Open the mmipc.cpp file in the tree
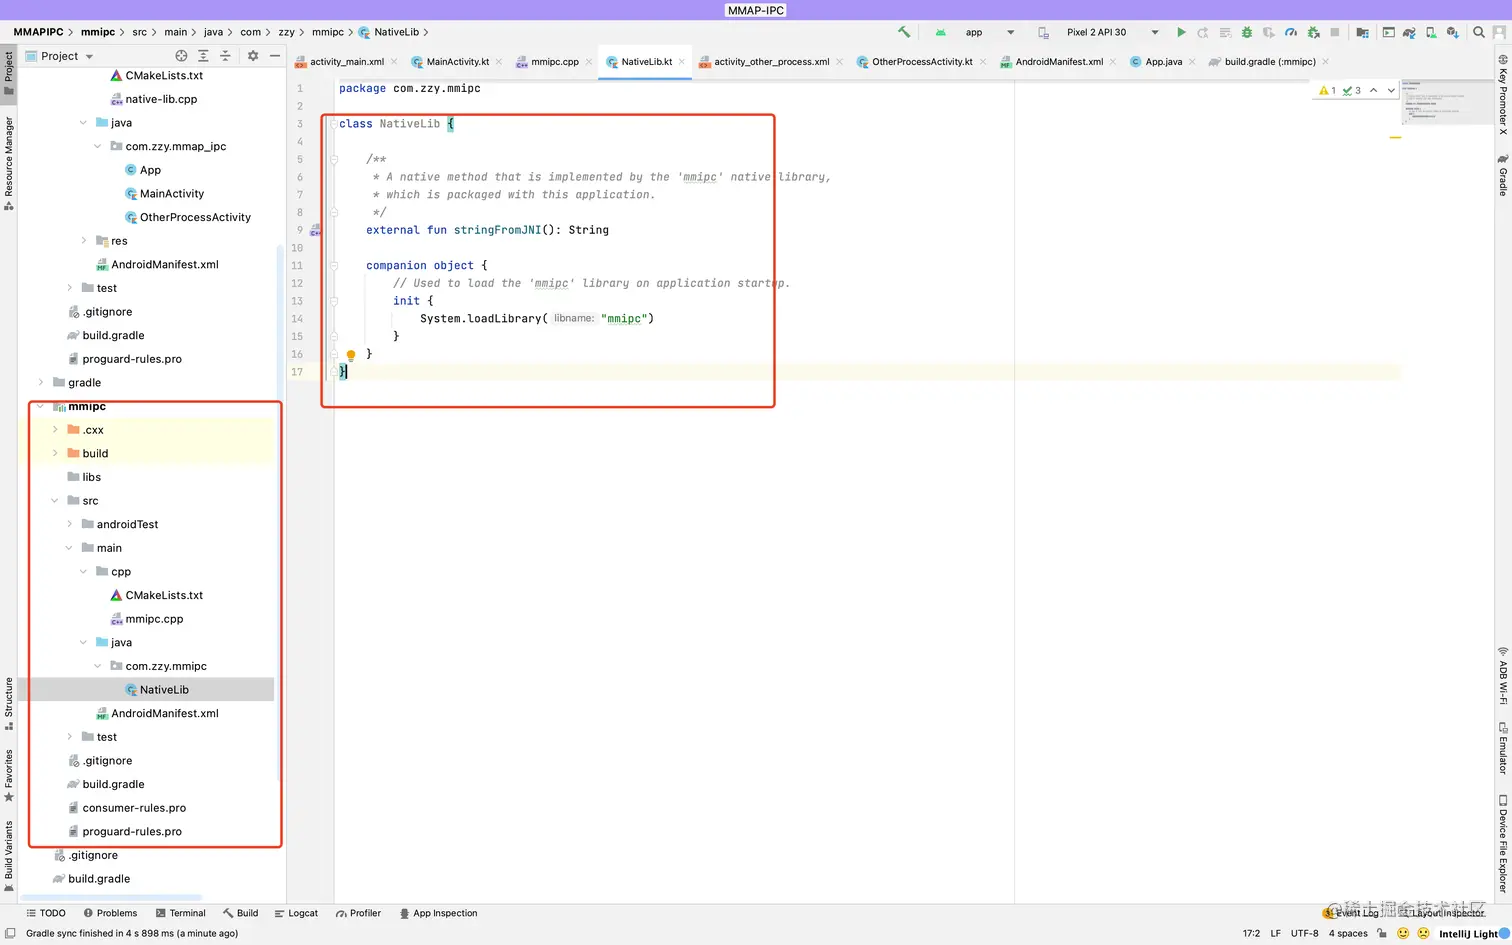 click(154, 619)
